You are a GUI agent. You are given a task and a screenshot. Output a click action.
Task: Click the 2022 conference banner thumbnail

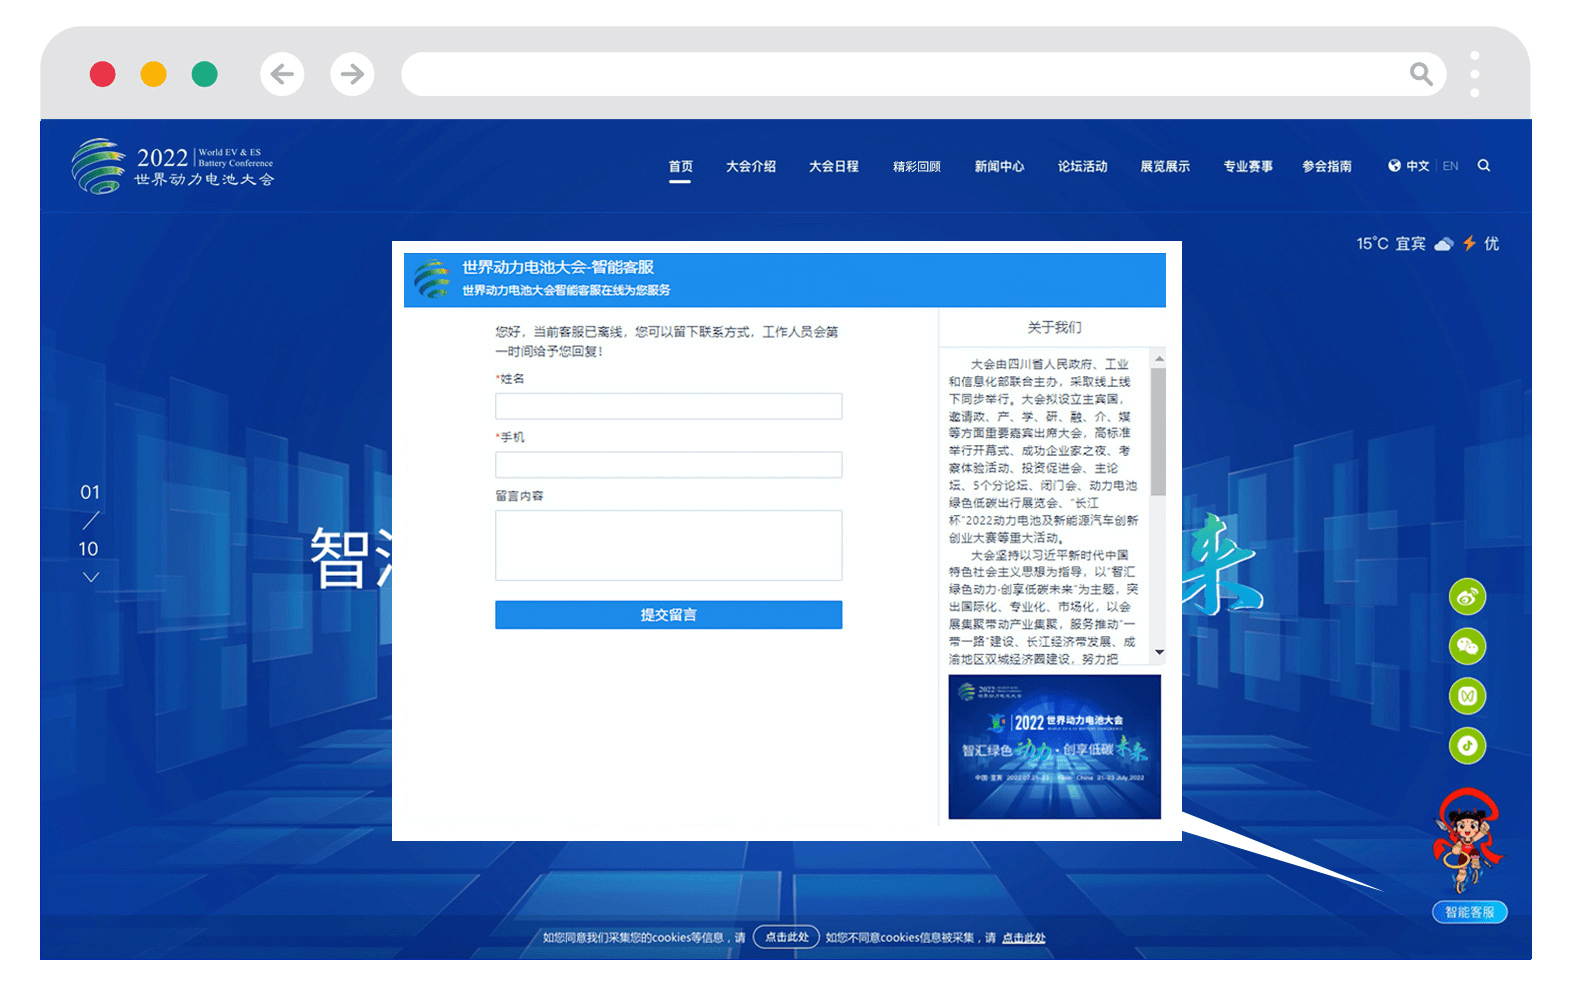point(1054,747)
